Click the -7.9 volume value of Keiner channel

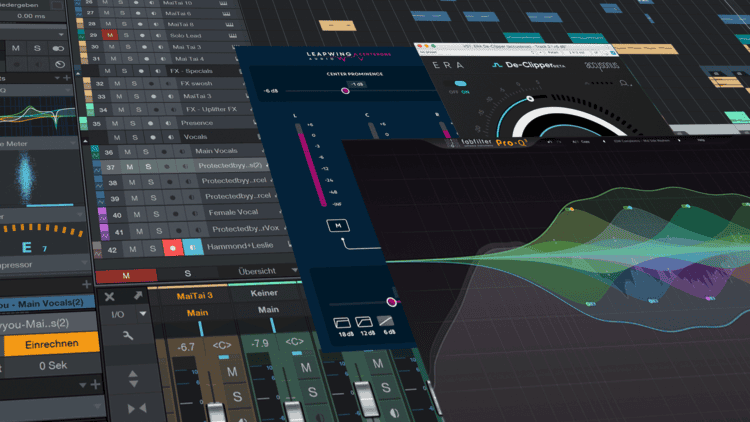(x=260, y=343)
